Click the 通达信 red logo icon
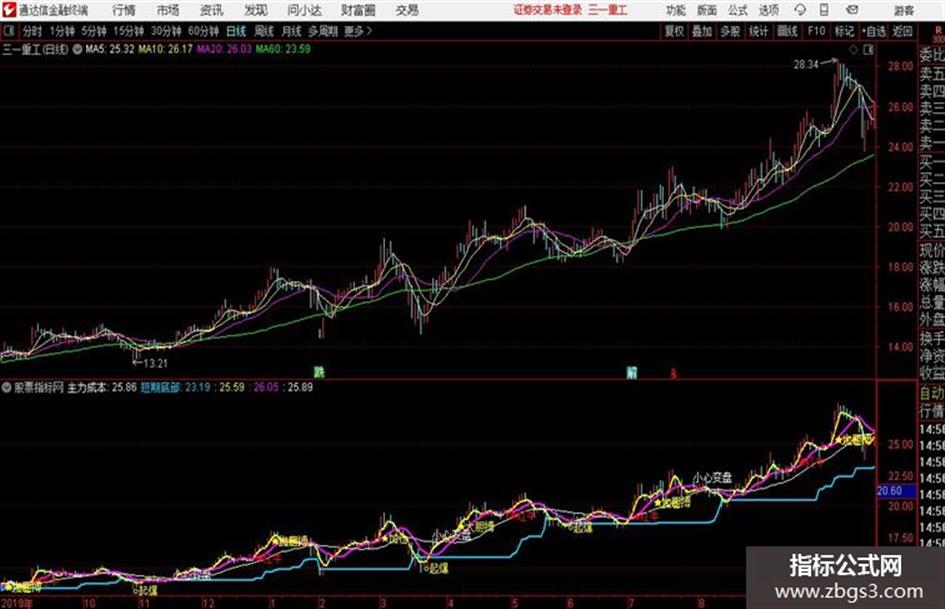The image size is (945, 609). (8, 10)
